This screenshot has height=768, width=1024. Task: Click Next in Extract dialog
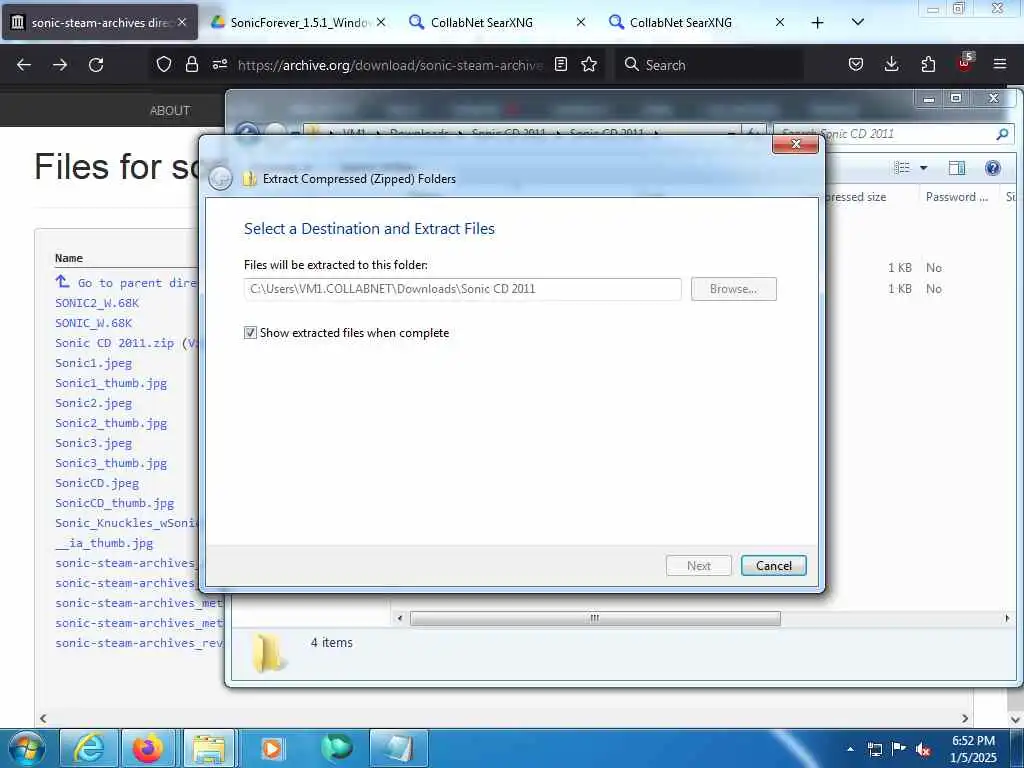point(699,566)
